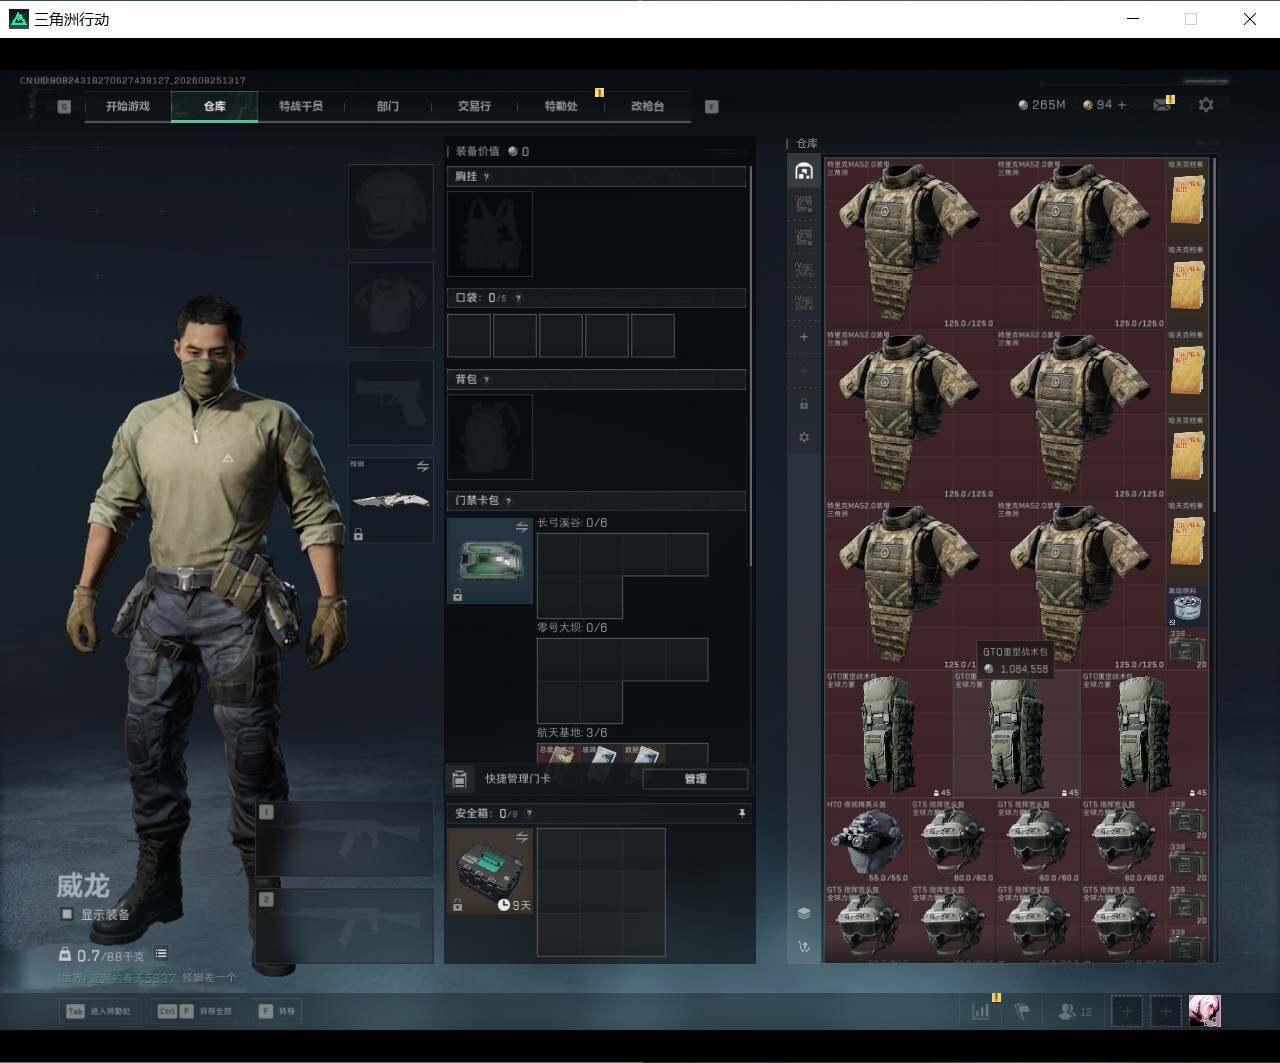Screen dimensions: 1280x1063
Task: Select the safe box container item
Action: tap(490, 871)
